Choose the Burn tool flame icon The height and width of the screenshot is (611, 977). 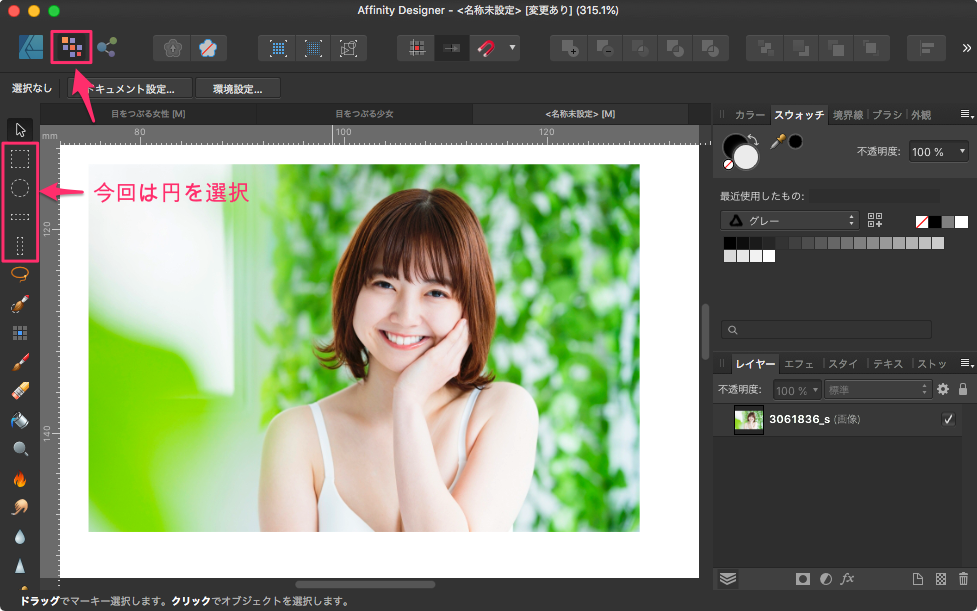(20, 479)
